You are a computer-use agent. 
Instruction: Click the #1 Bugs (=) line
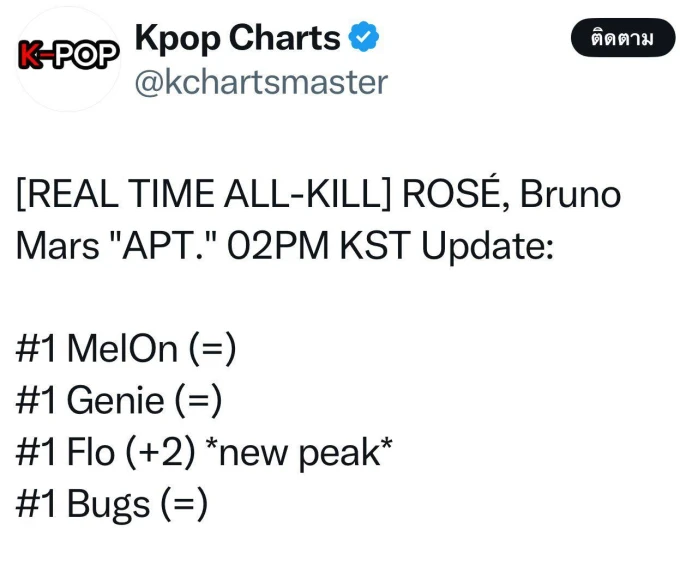click(x=112, y=504)
